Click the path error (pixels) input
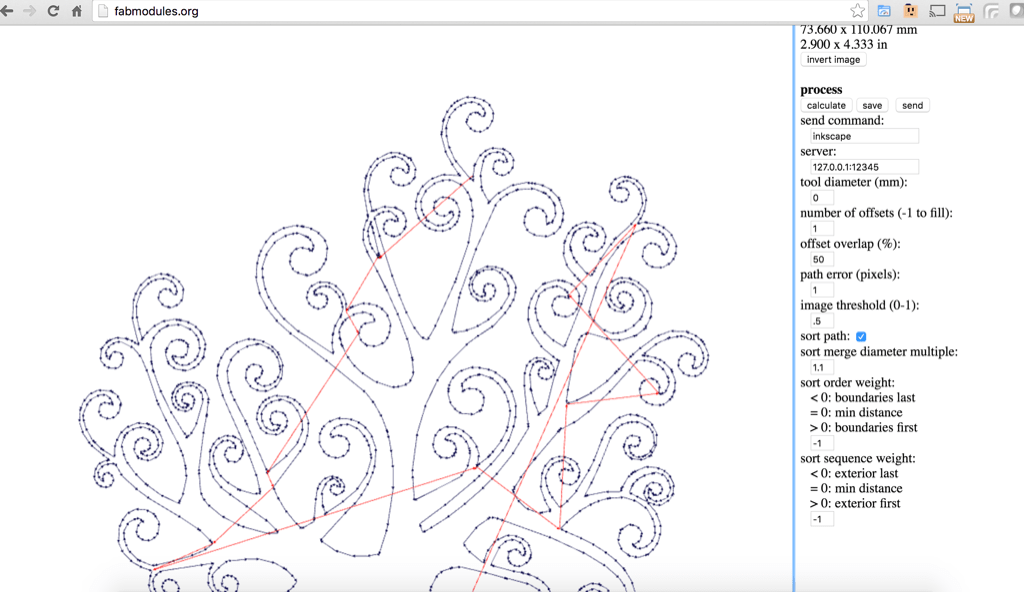 [x=822, y=289]
